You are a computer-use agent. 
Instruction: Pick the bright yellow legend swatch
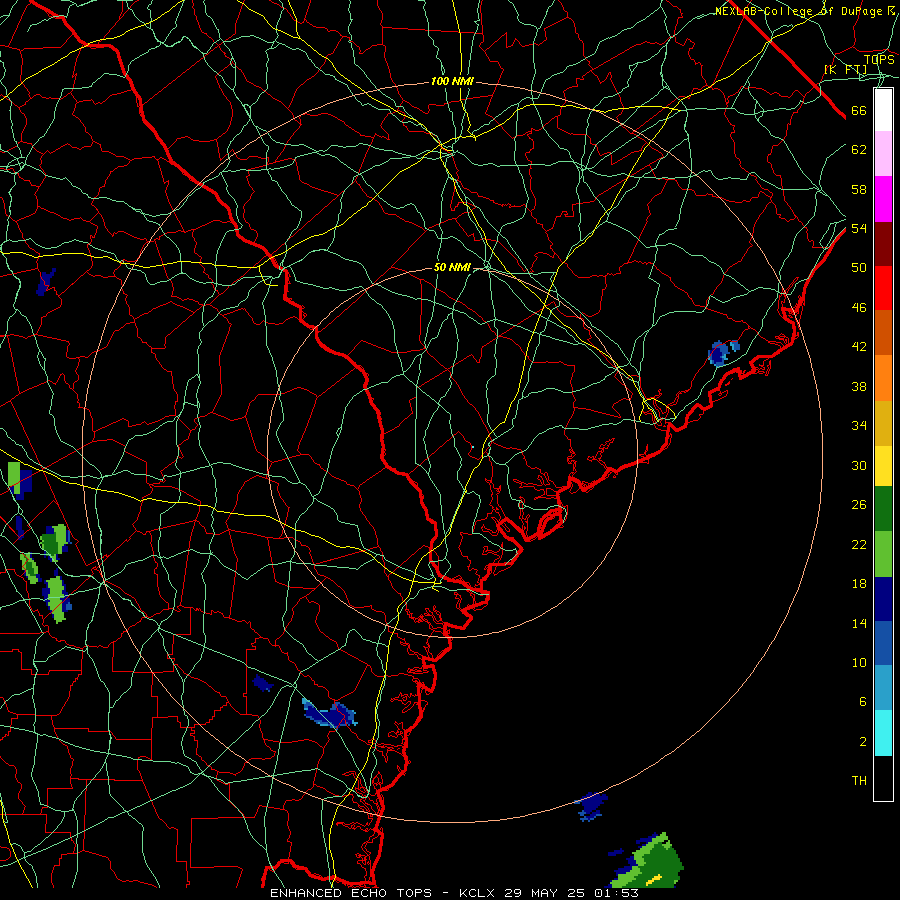[883, 466]
